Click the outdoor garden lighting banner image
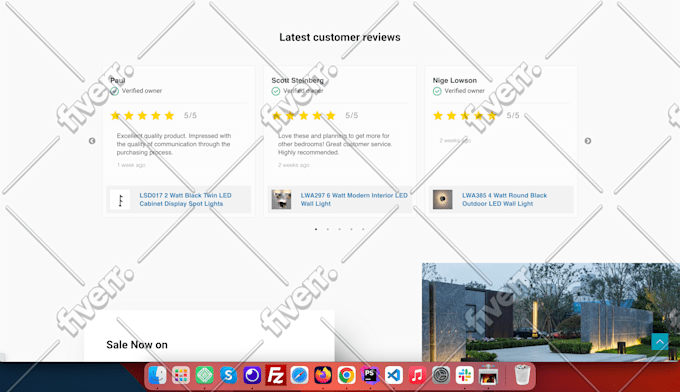This screenshot has height=392, width=680. pyautogui.click(x=551, y=312)
